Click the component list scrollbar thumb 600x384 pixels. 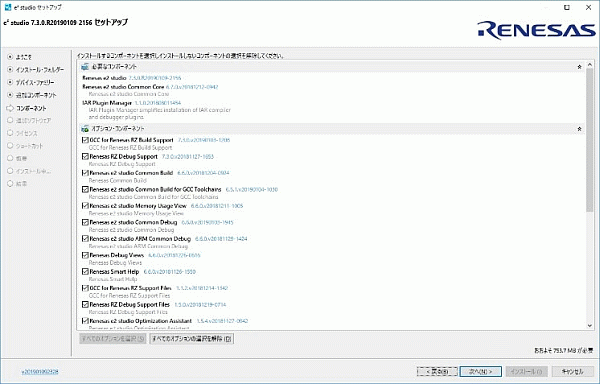tap(590, 140)
